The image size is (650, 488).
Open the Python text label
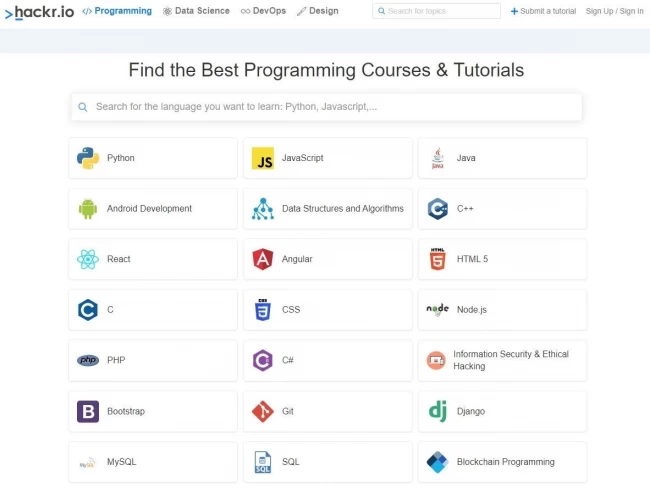121,158
